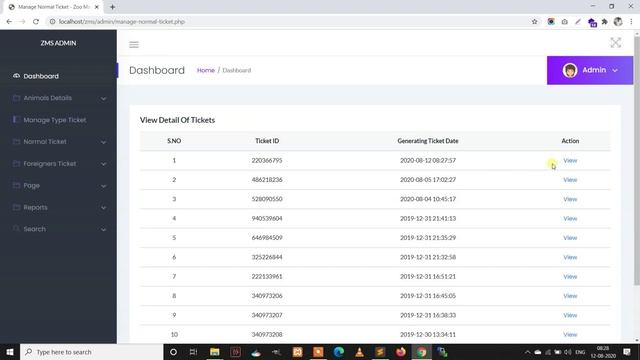Expand the Foreigners Ticket chevron
The height and width of the screenshot is (360, 640).
[104, 164]
